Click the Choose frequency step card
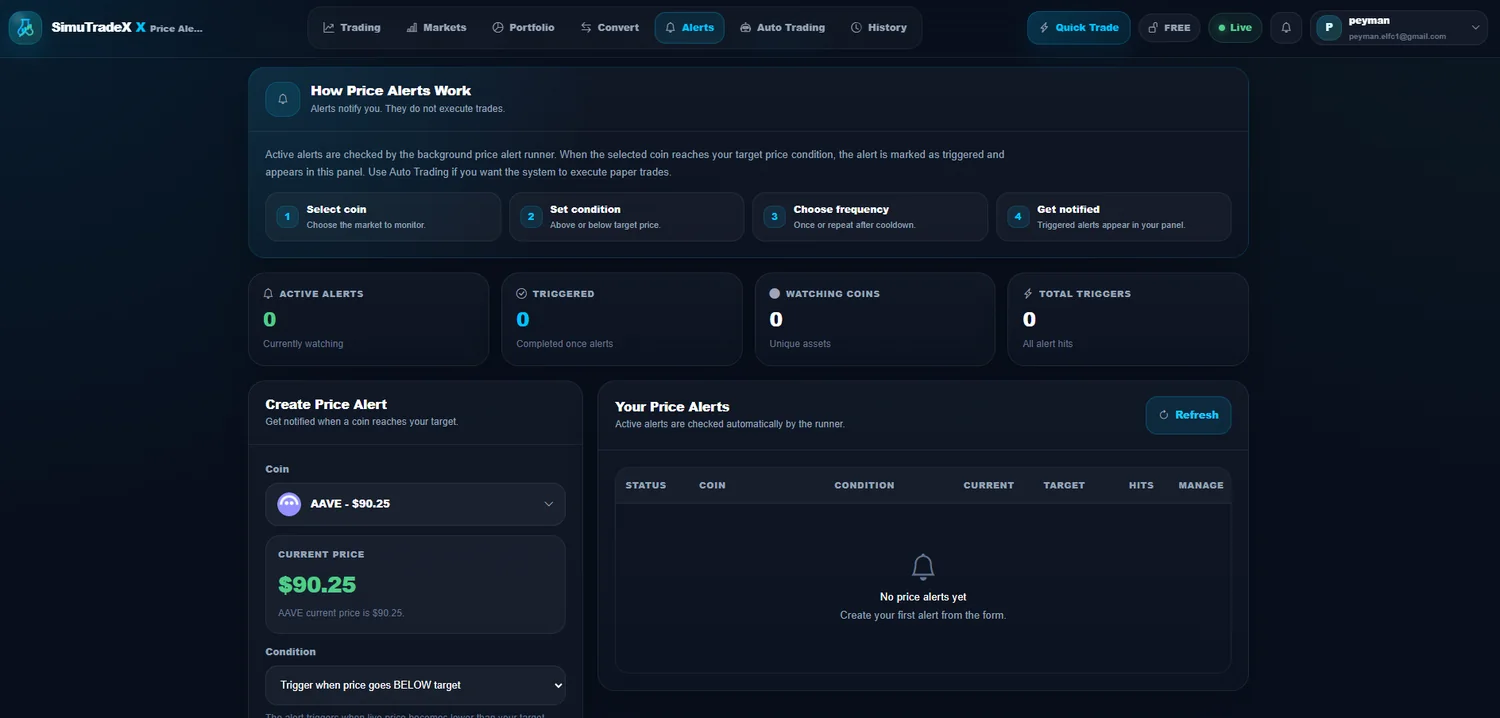 click(x=870, y=217)
